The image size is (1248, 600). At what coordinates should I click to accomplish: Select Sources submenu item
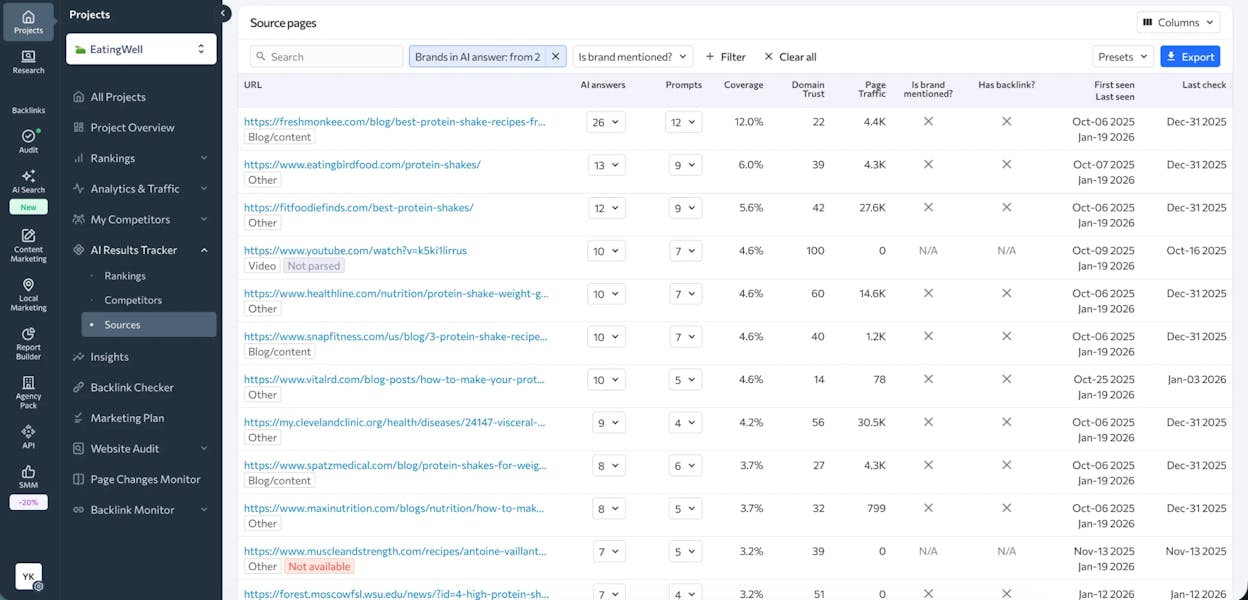coord(149,324)
